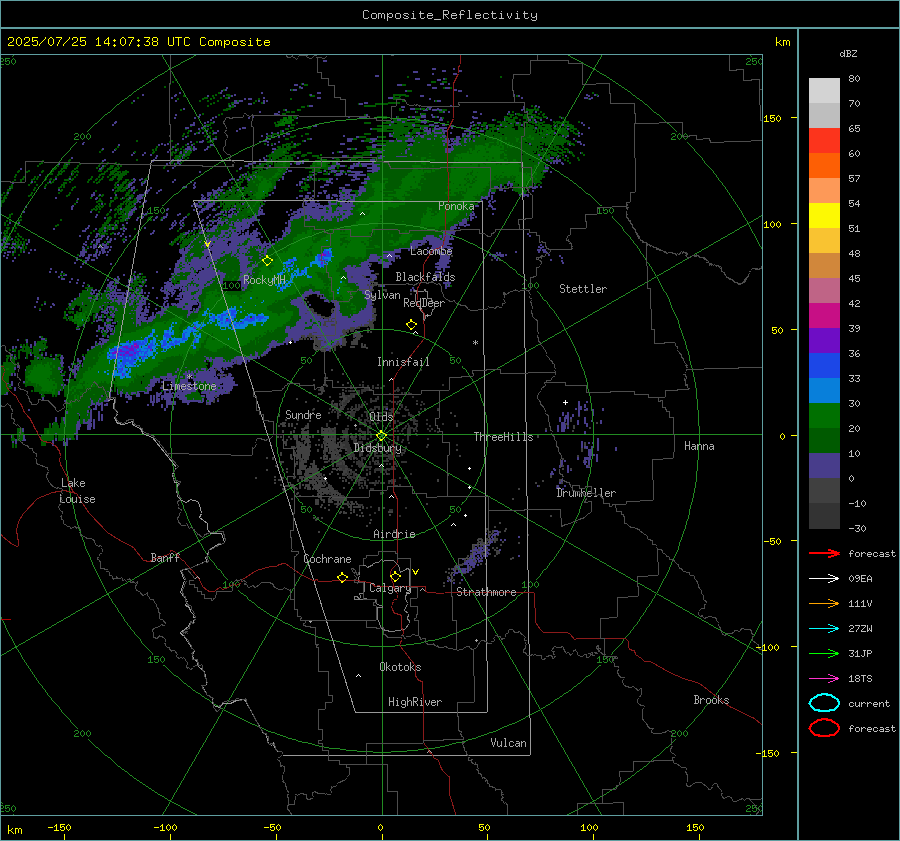Click the Sundre town label
900x841 pixels.
click(303, 414)
